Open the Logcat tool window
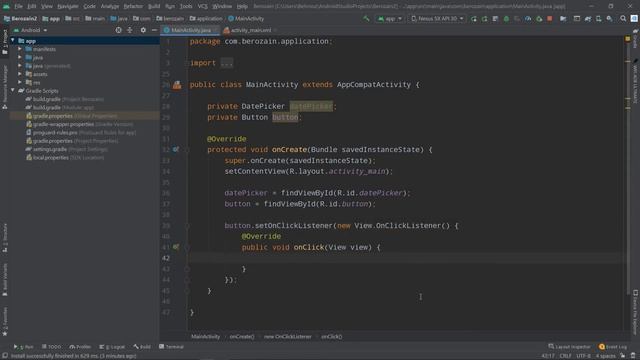 pos(112,347)
